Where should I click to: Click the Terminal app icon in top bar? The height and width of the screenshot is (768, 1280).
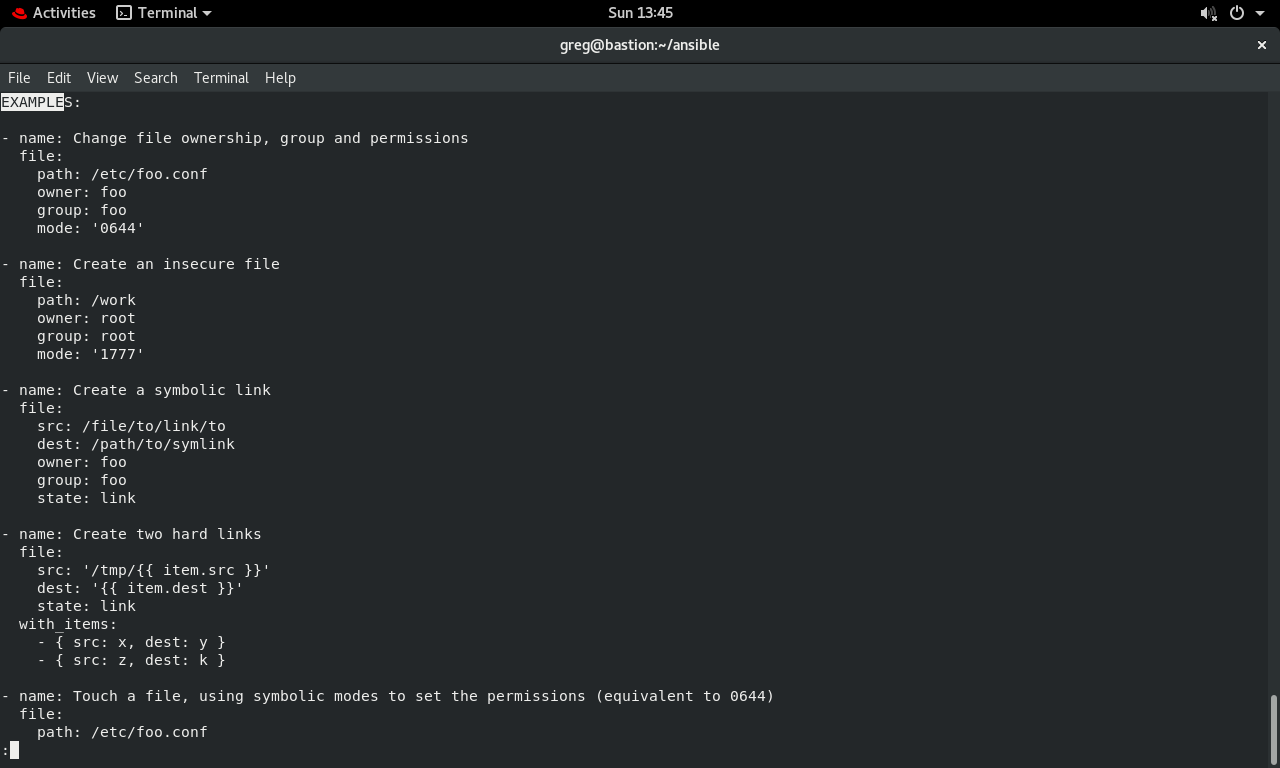124,13
